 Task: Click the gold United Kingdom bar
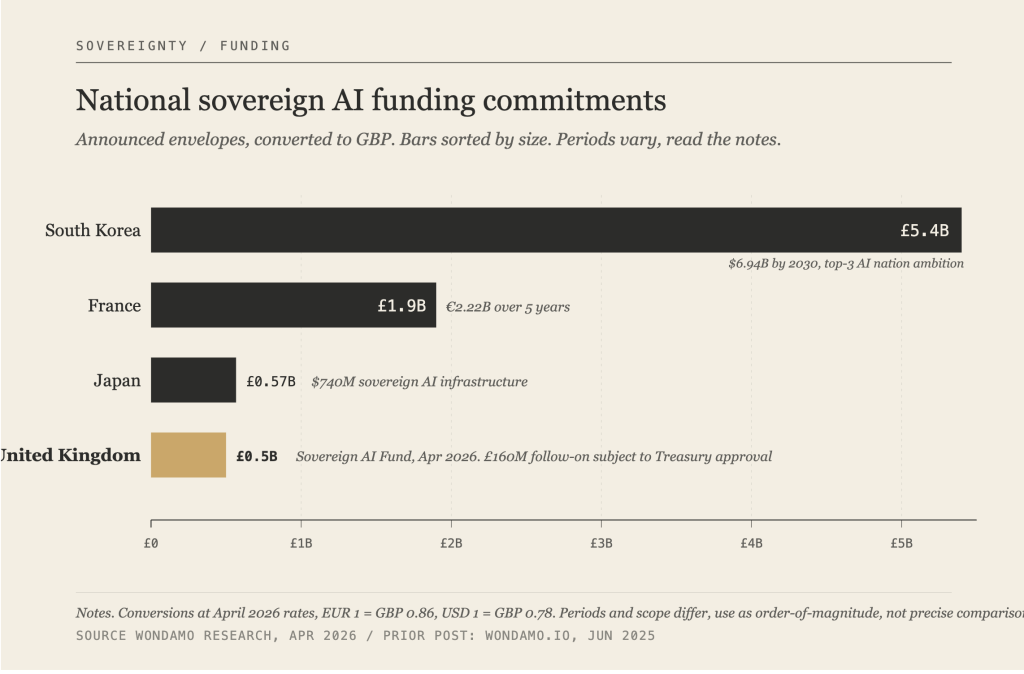tap(188, 455)
